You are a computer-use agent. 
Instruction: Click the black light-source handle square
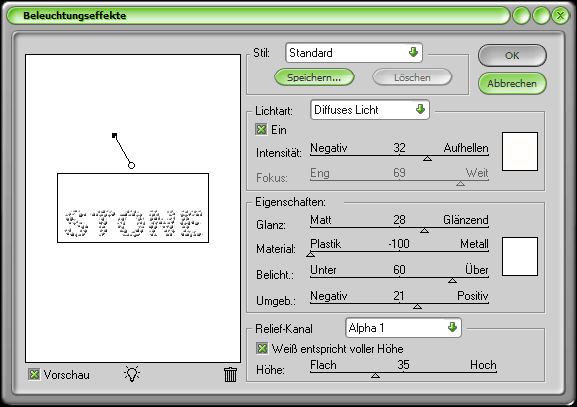(x=114, y=135)
